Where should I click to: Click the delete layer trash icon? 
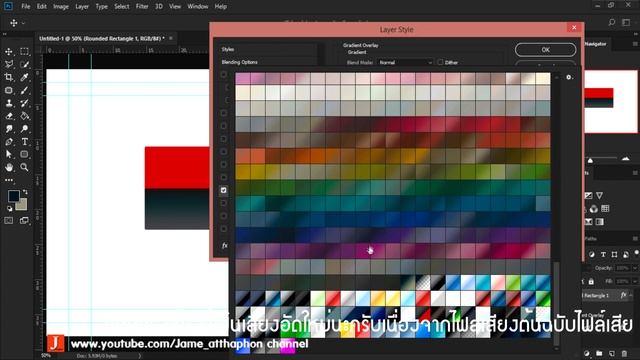click(x=624, y=353)
